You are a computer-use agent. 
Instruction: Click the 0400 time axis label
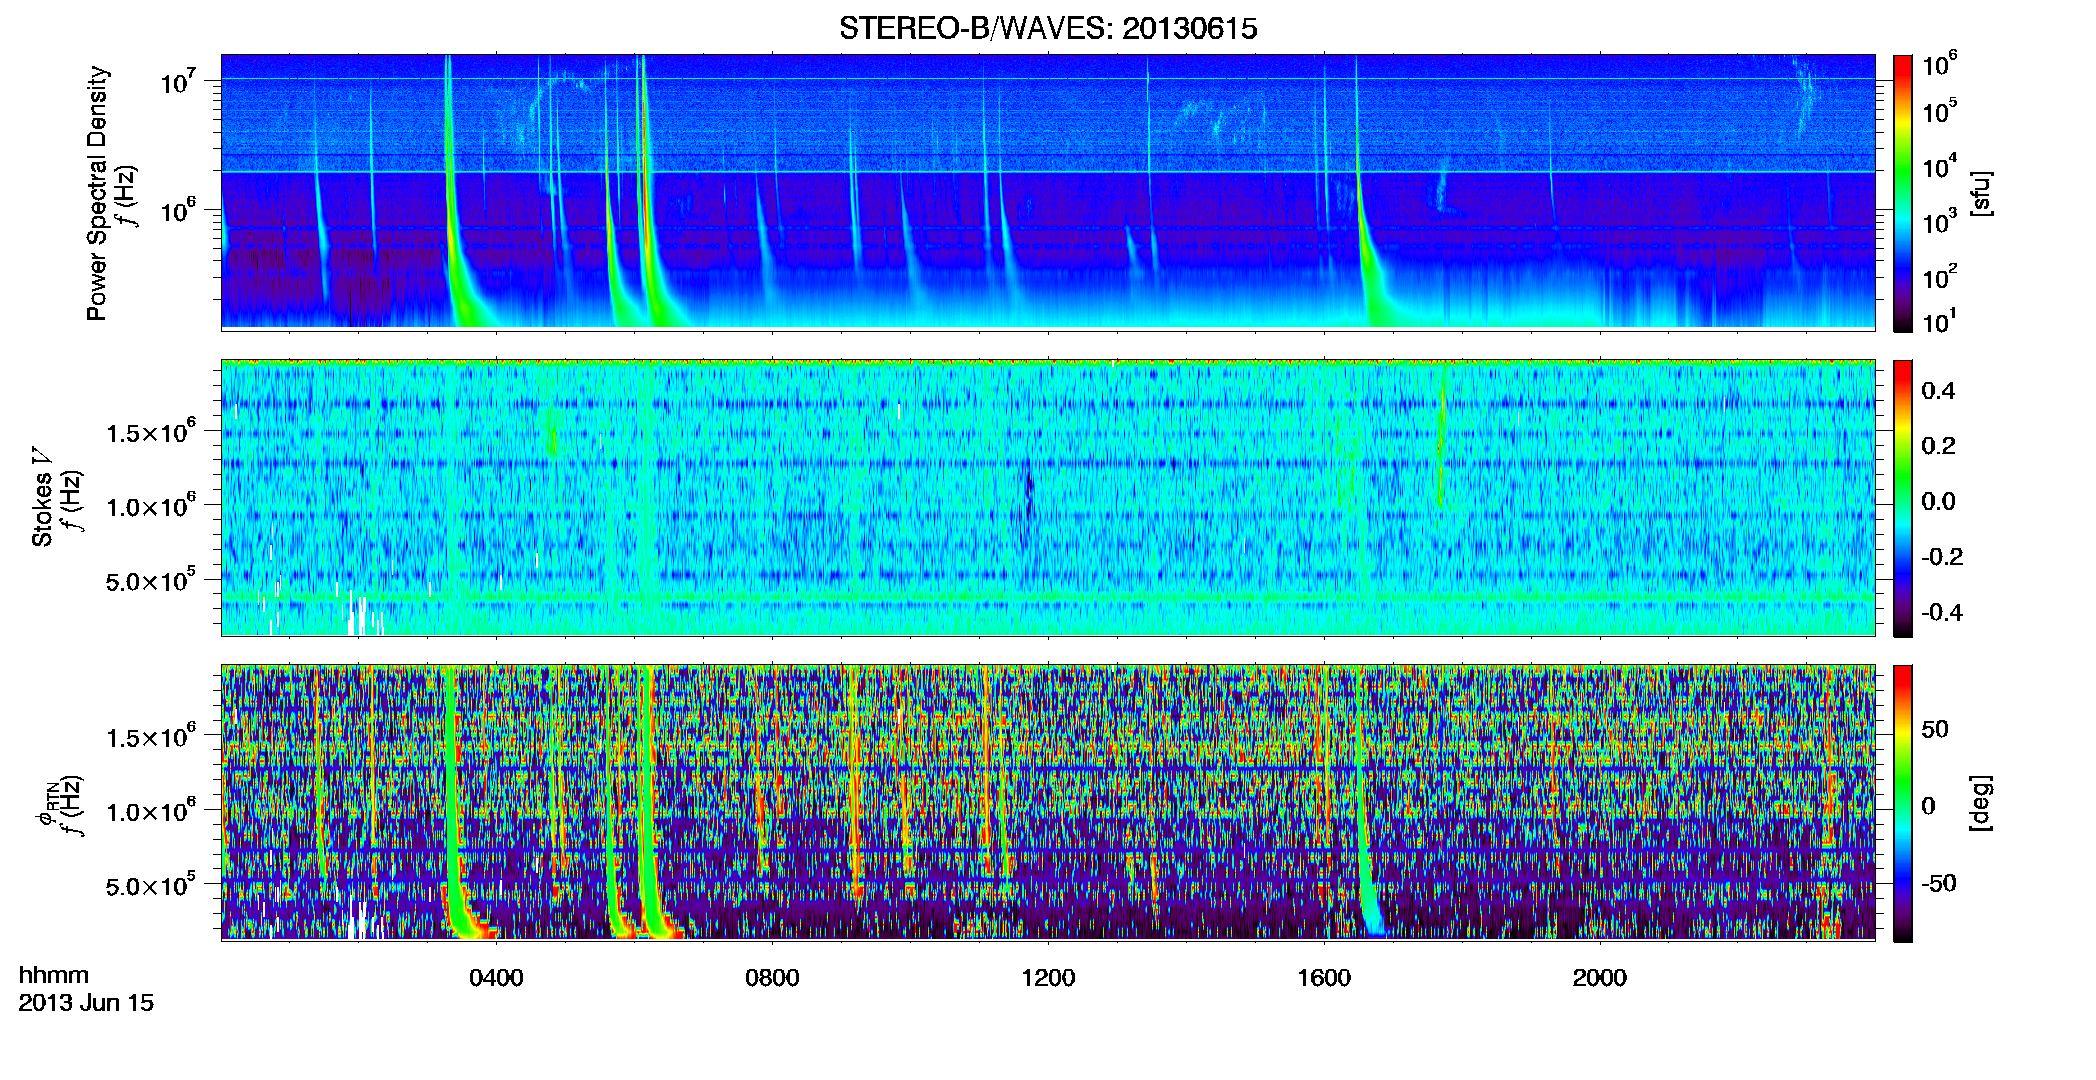(496, 978)
